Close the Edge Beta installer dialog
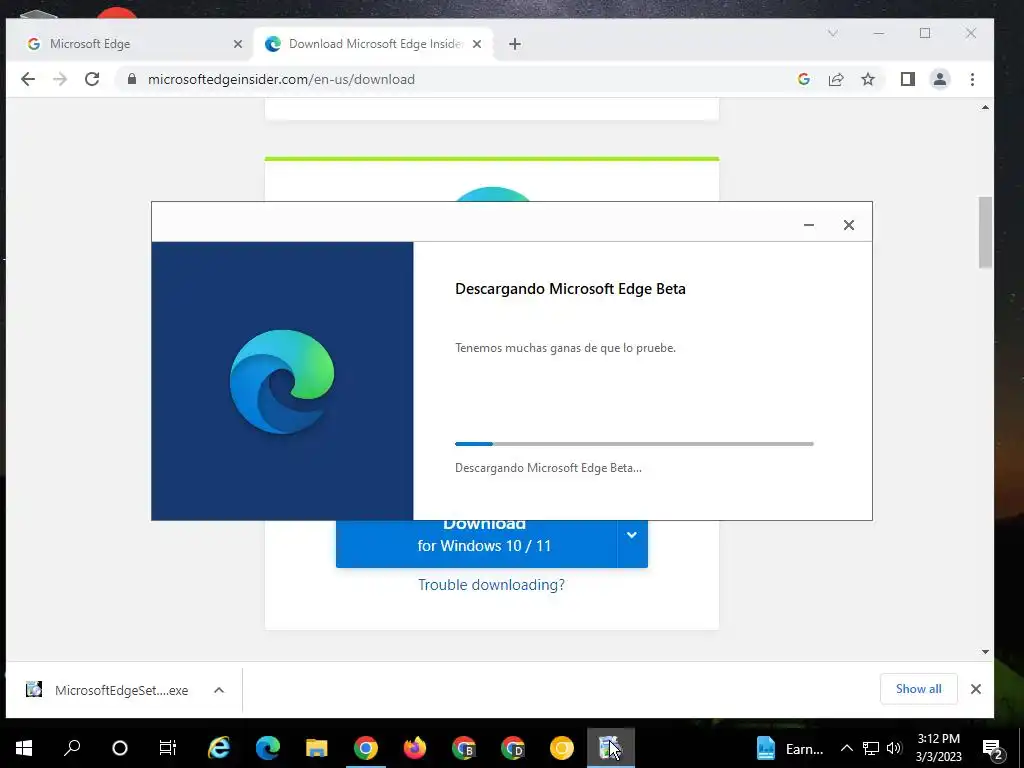The image size is (1024, 768). 848,225
